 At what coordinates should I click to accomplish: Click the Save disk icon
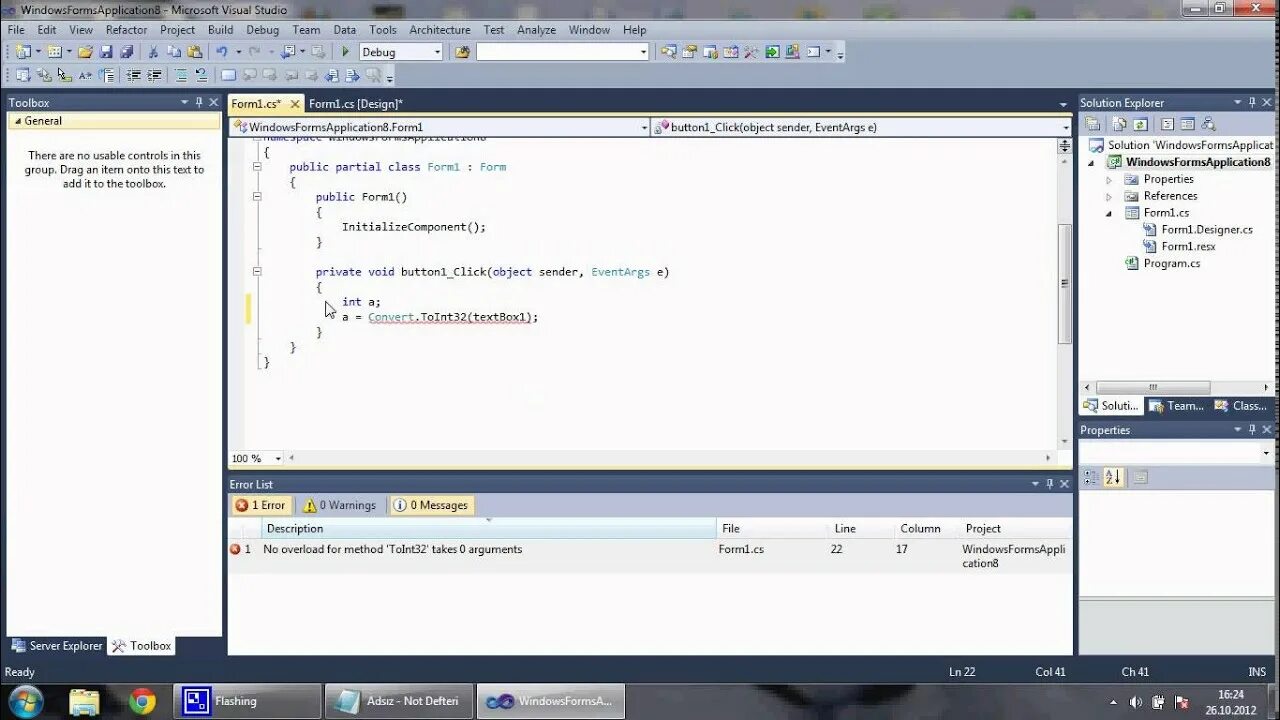pyautogui.click(x=106, y=52)
